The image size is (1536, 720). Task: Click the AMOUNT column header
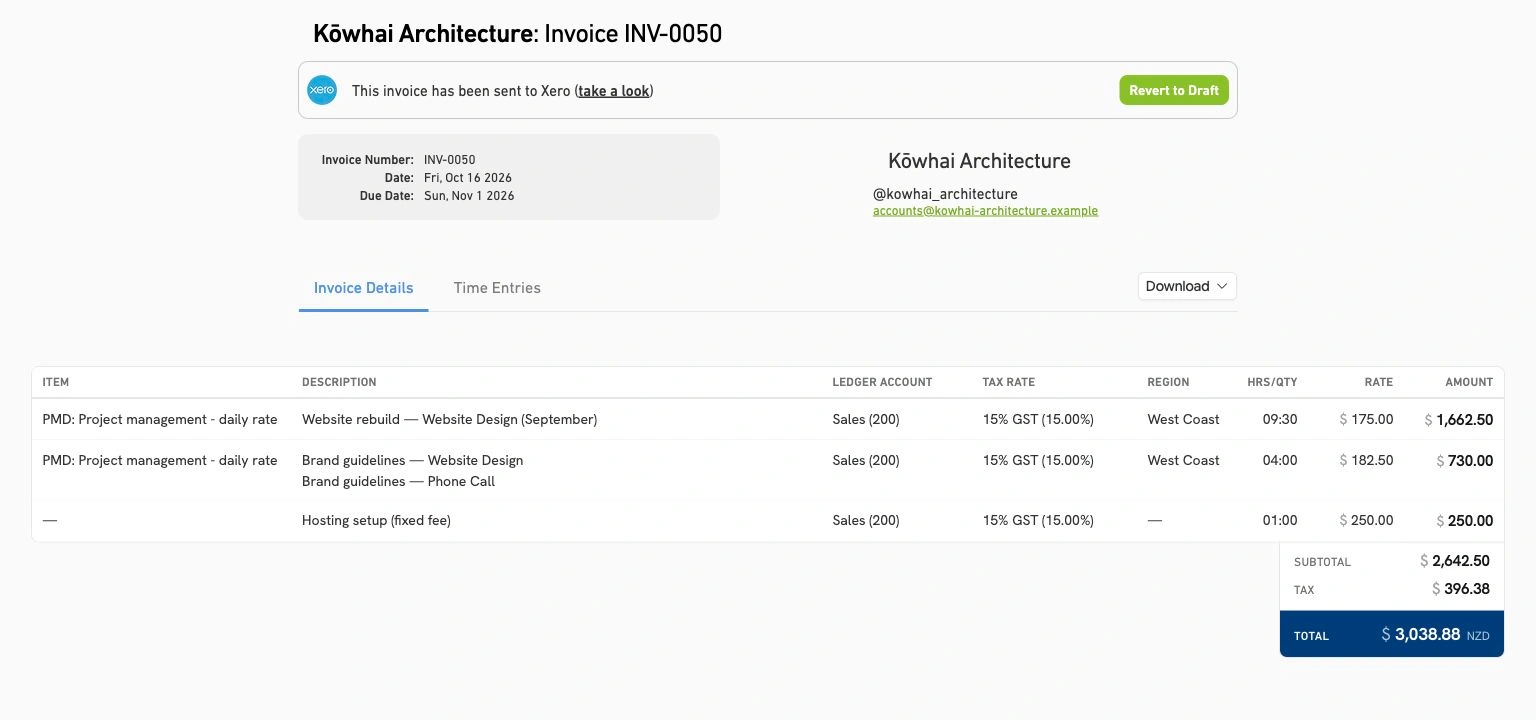point(1469,382)
